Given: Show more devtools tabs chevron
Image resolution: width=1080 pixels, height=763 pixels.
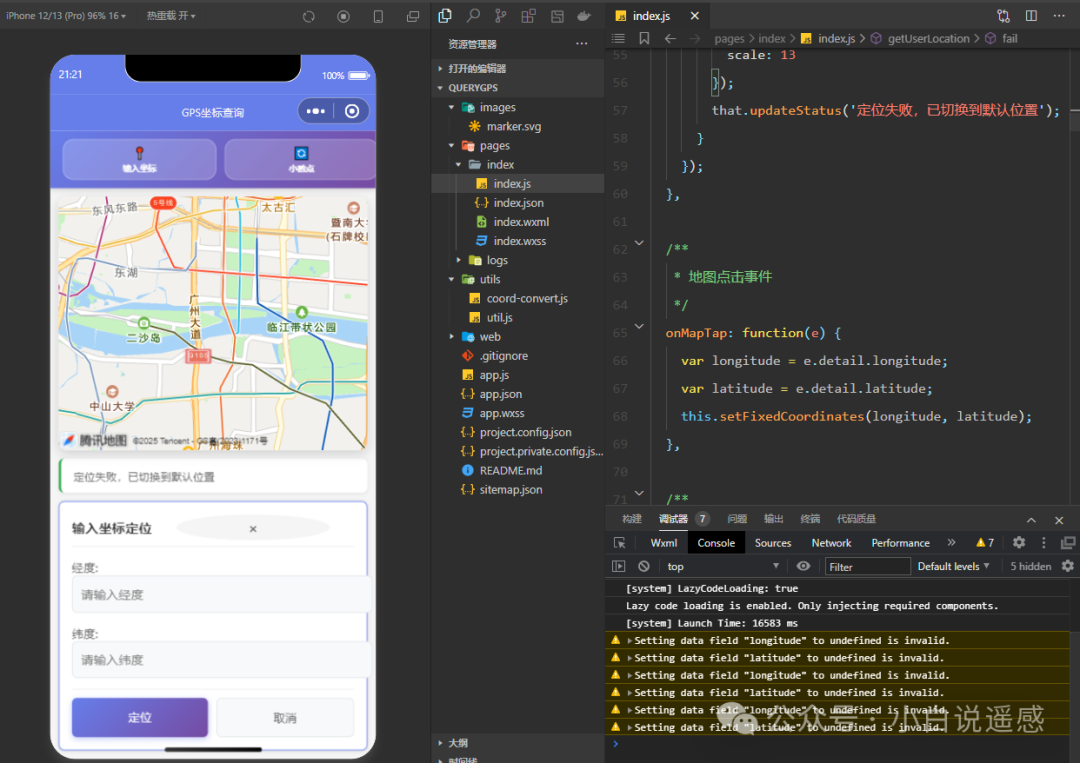Looking at the screenshot, I should point(951,543).
